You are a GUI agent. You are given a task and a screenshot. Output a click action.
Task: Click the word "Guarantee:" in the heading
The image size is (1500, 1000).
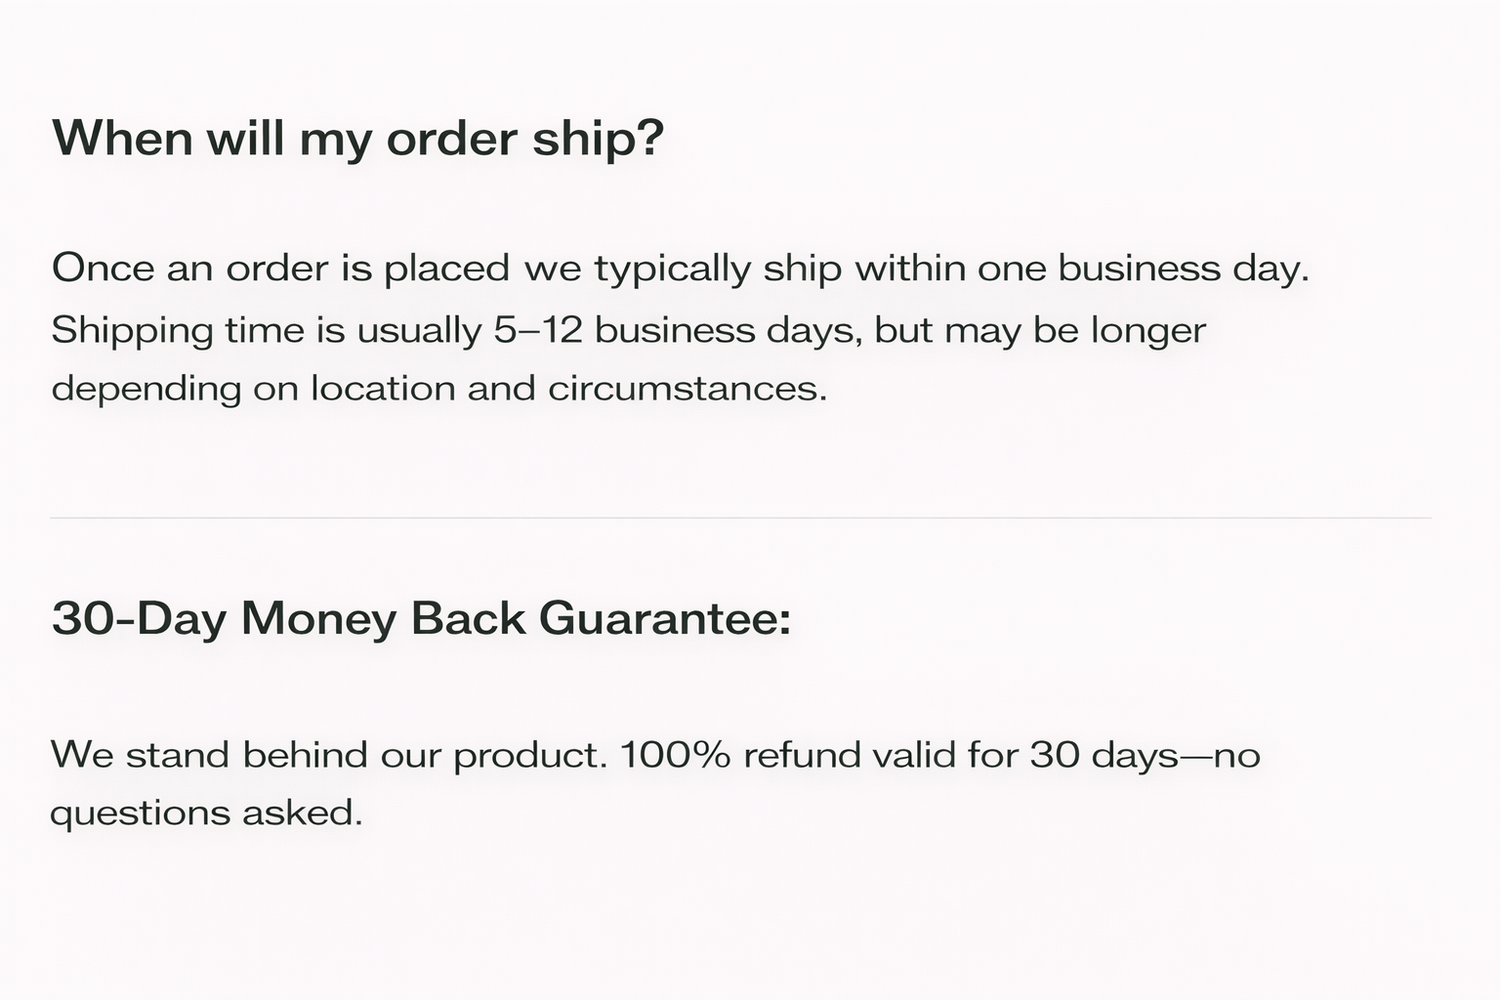pos(665,618)
